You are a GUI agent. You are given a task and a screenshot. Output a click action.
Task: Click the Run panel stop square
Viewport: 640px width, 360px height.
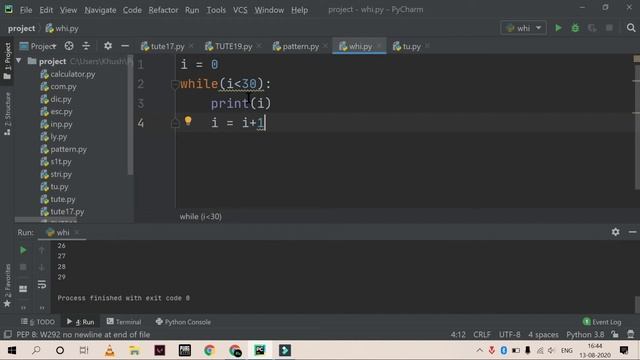click(x=23, y=267)
